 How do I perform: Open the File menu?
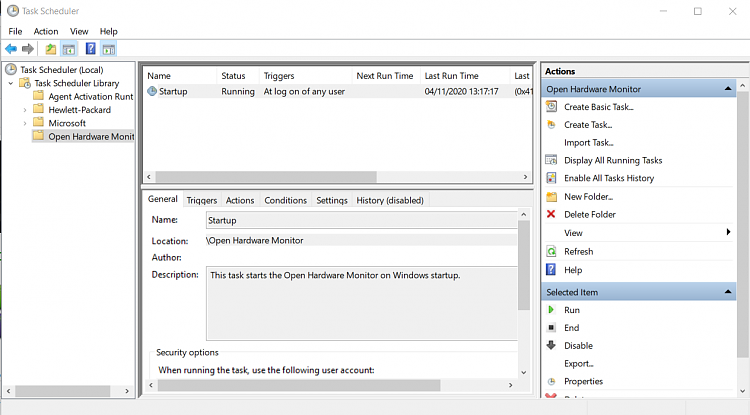point(15,31)
